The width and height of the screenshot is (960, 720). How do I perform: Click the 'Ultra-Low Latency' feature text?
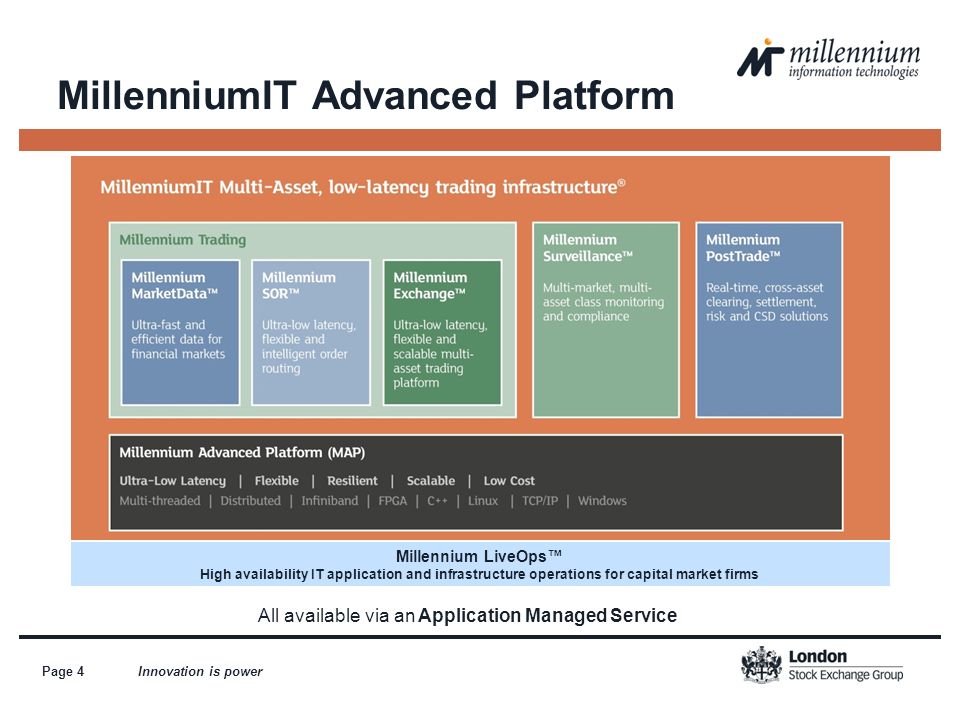173,481
